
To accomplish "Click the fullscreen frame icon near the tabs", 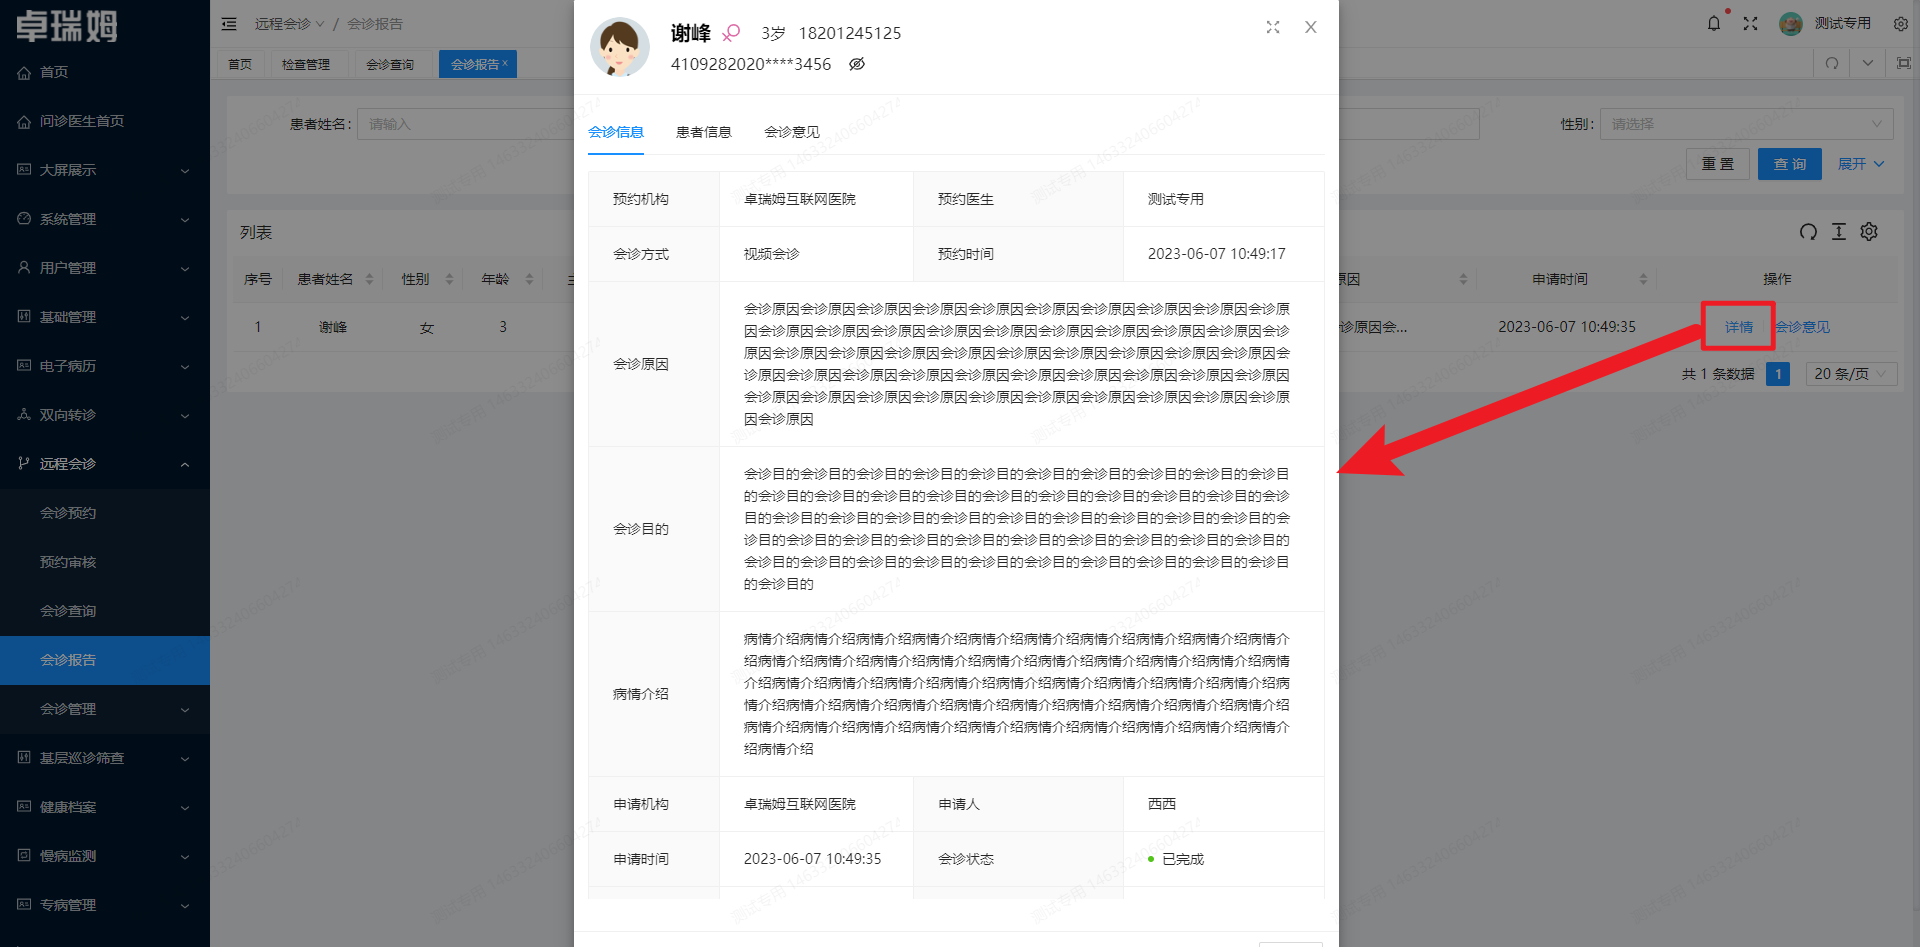I will point(1904,63).
